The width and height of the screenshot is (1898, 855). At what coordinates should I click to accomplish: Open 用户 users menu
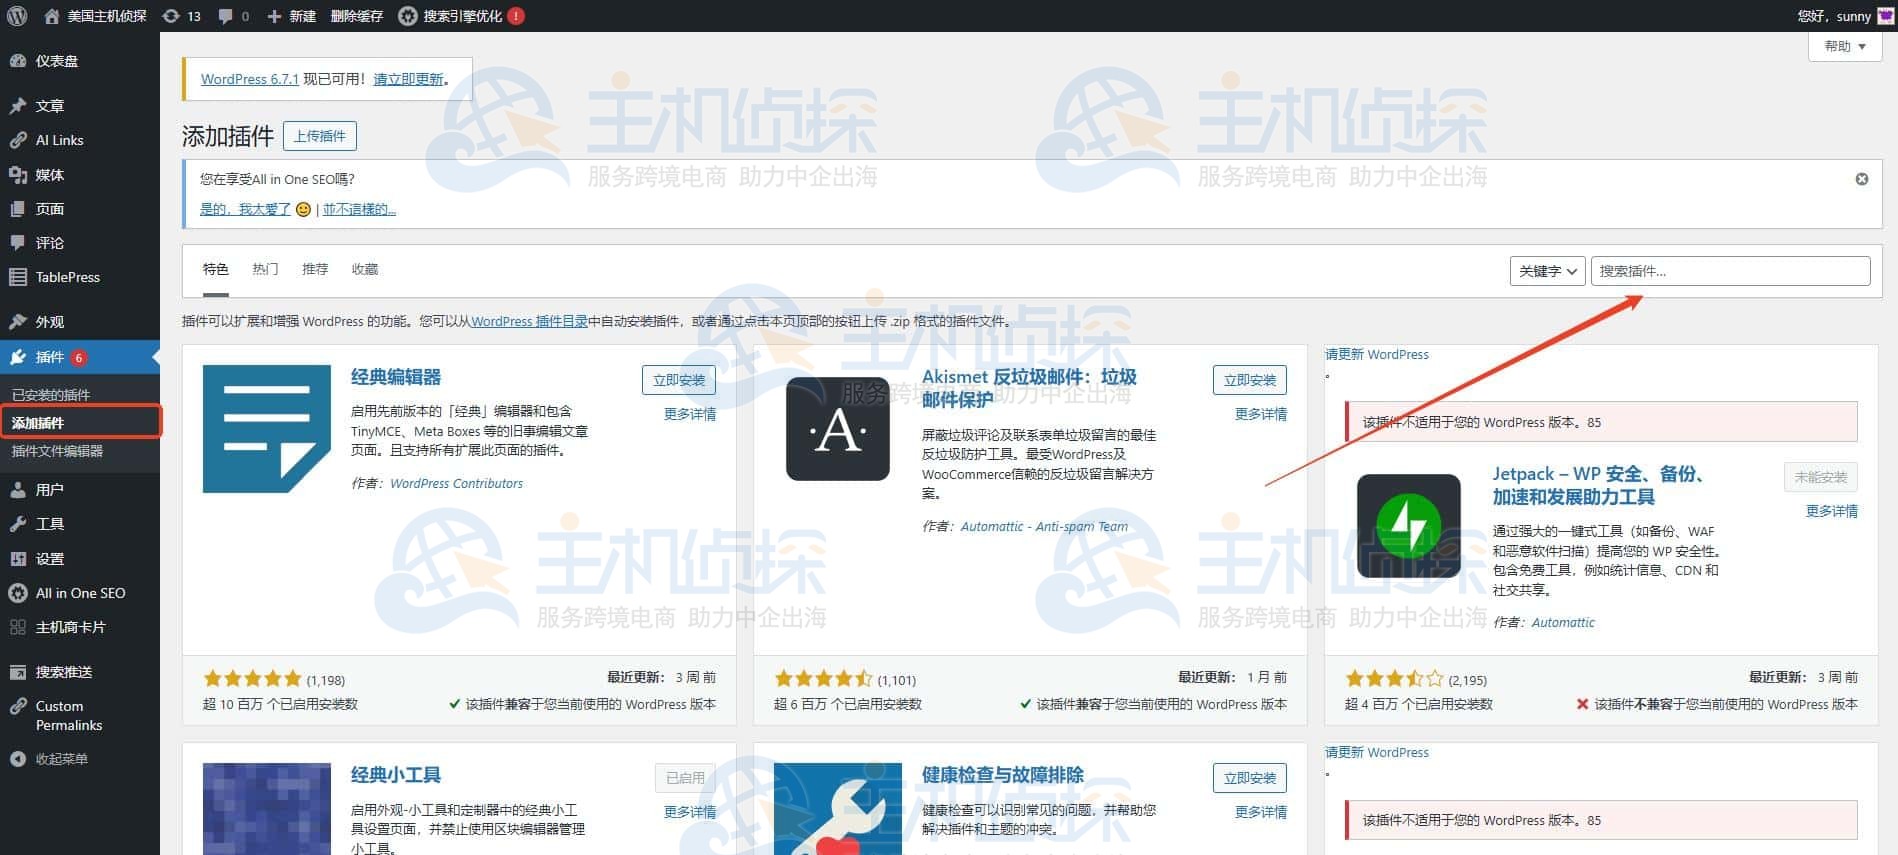coord(80,490)
